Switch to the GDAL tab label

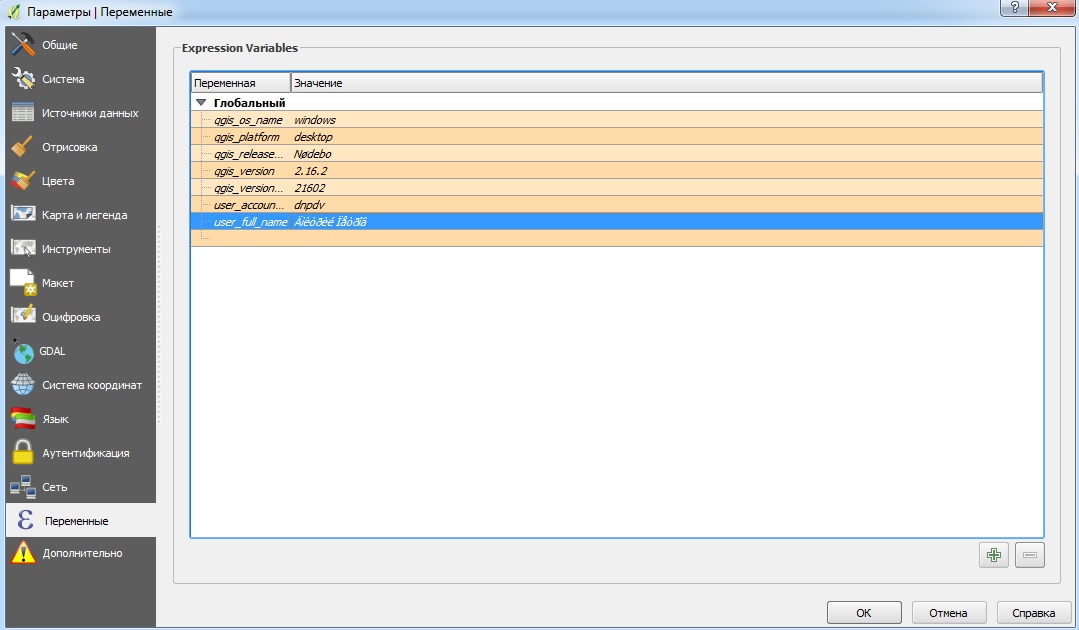tap(52, 351)
